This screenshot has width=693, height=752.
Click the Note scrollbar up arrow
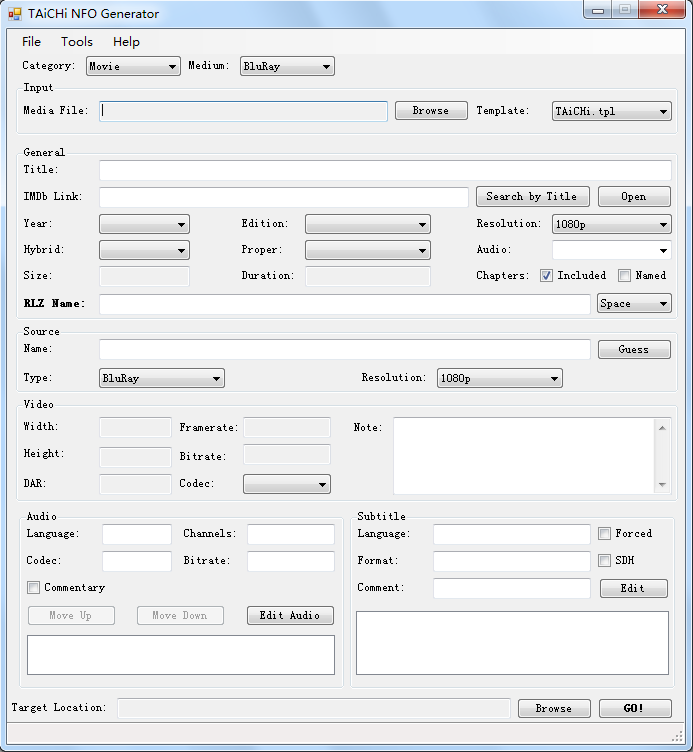click(662, 428)
